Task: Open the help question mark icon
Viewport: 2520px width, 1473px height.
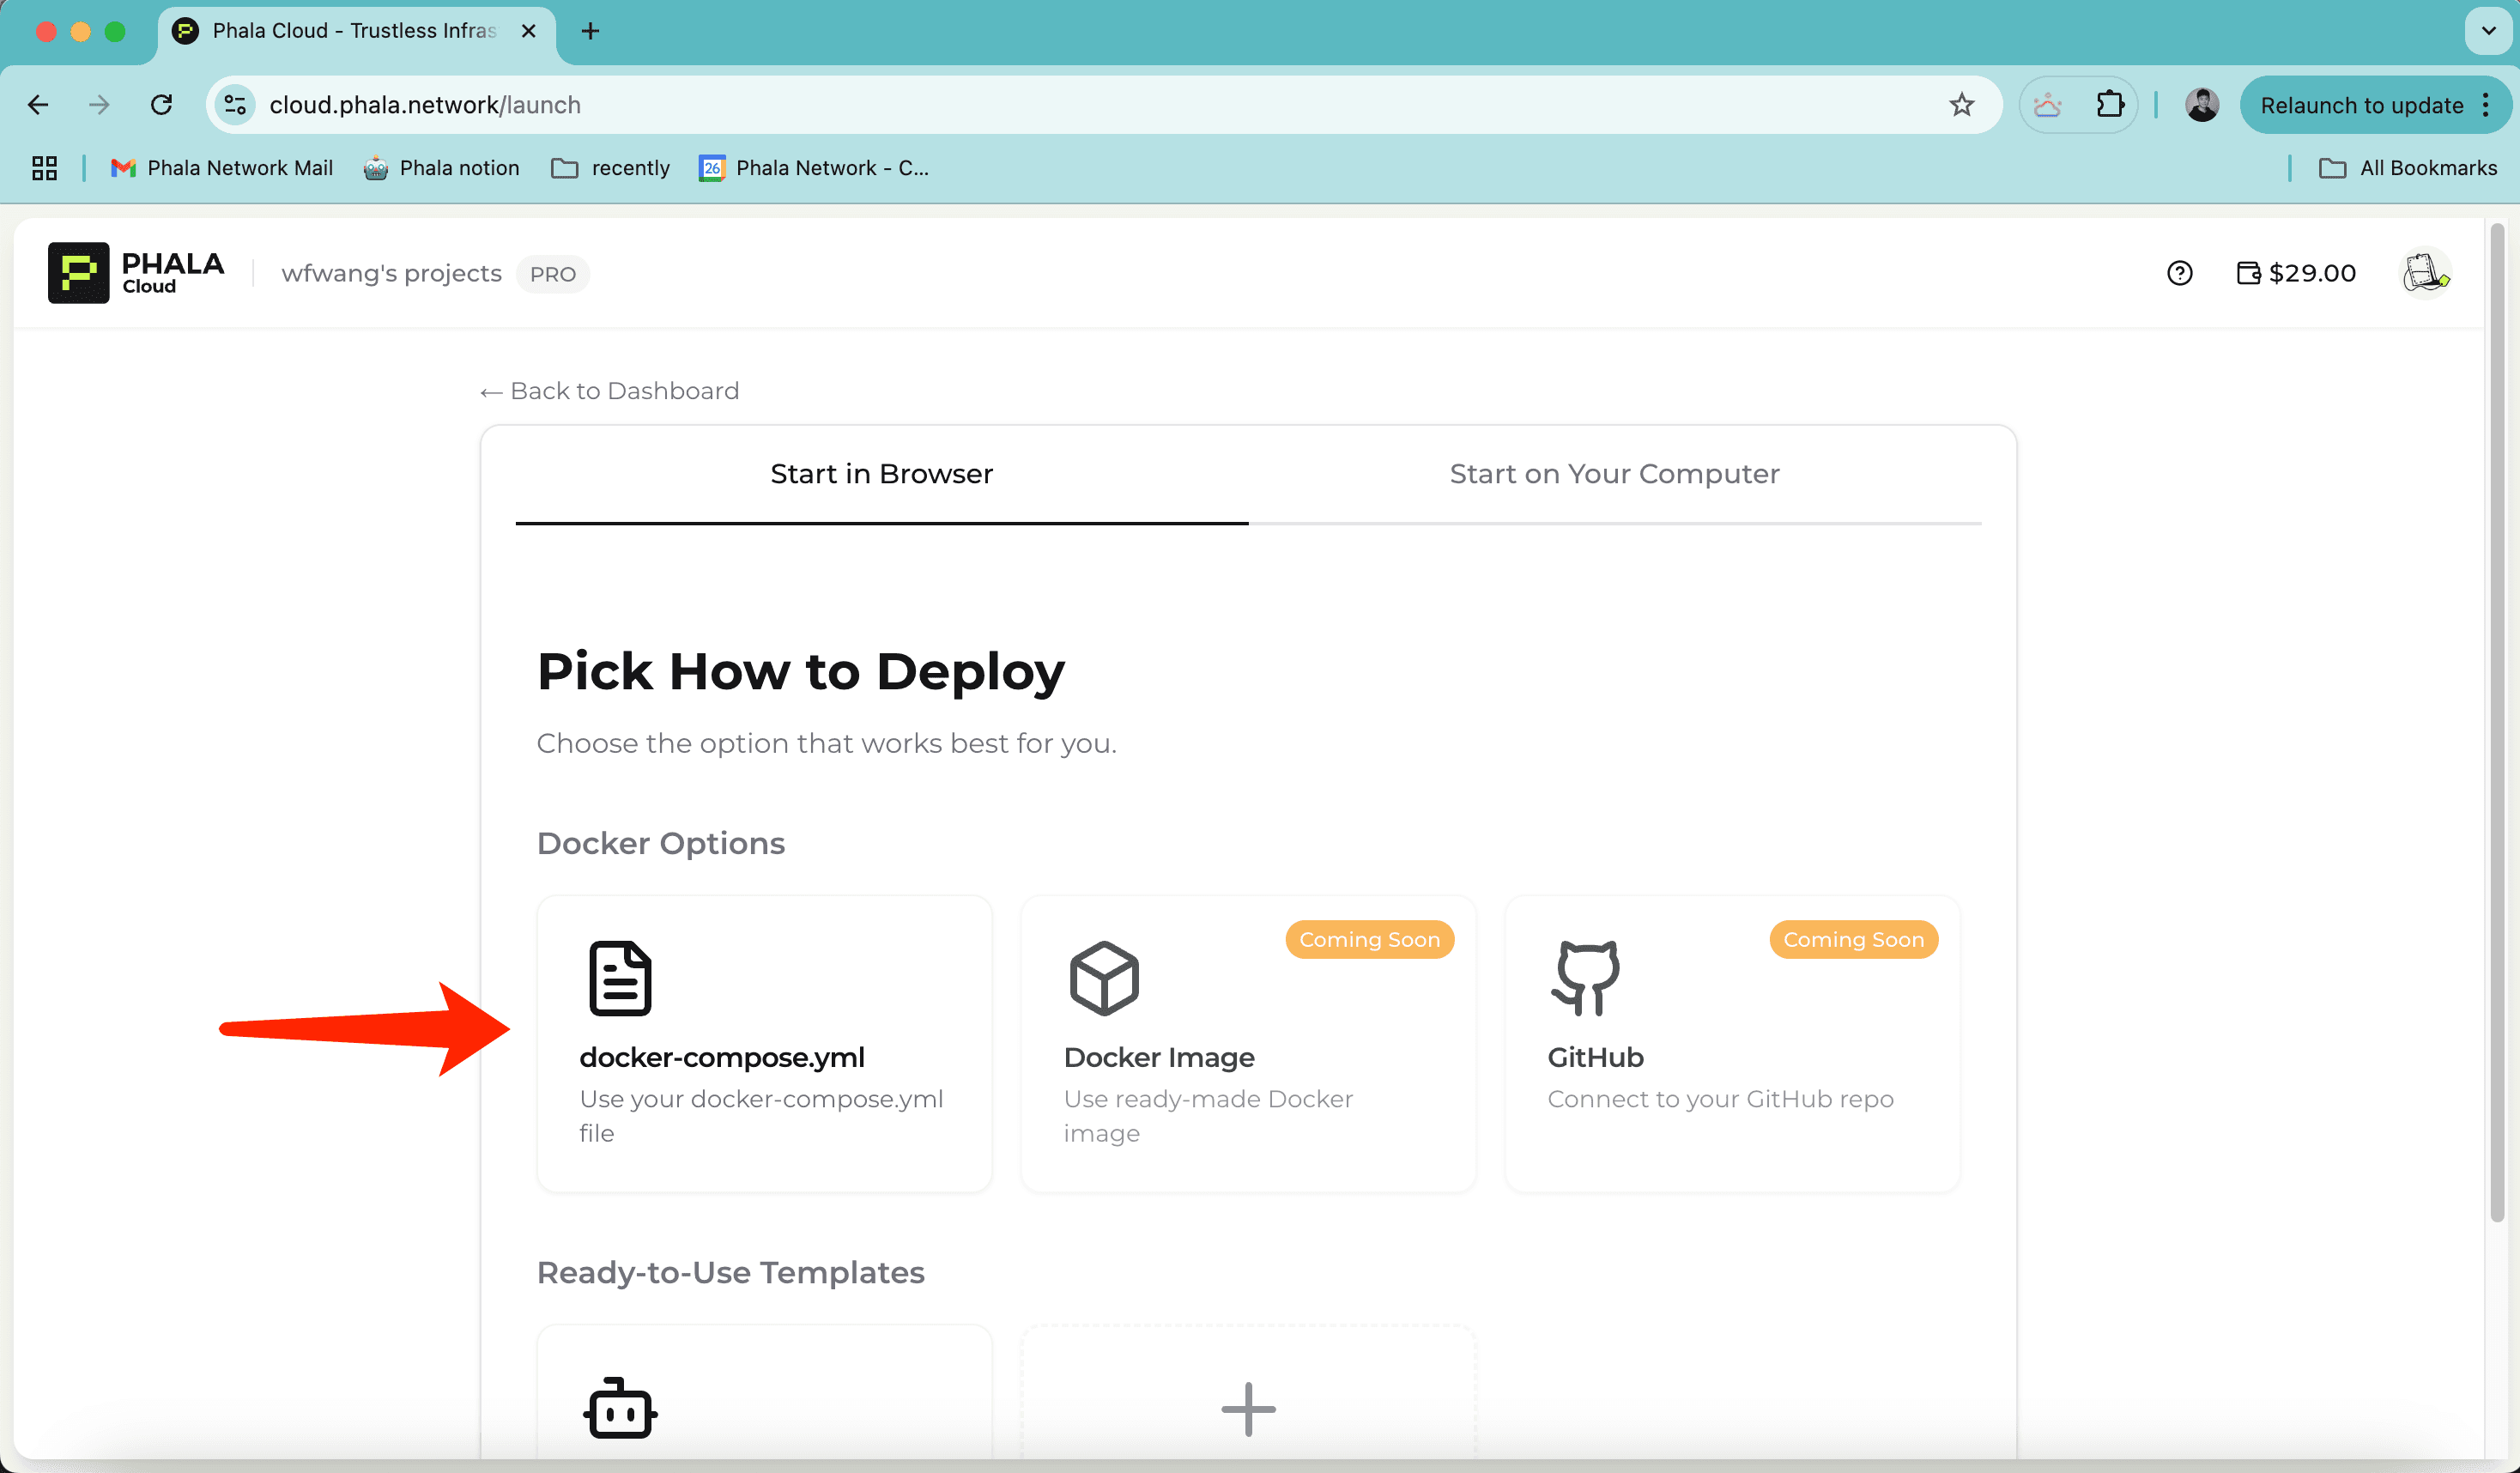Action: pyautogui.click(x=2179, y=273)
